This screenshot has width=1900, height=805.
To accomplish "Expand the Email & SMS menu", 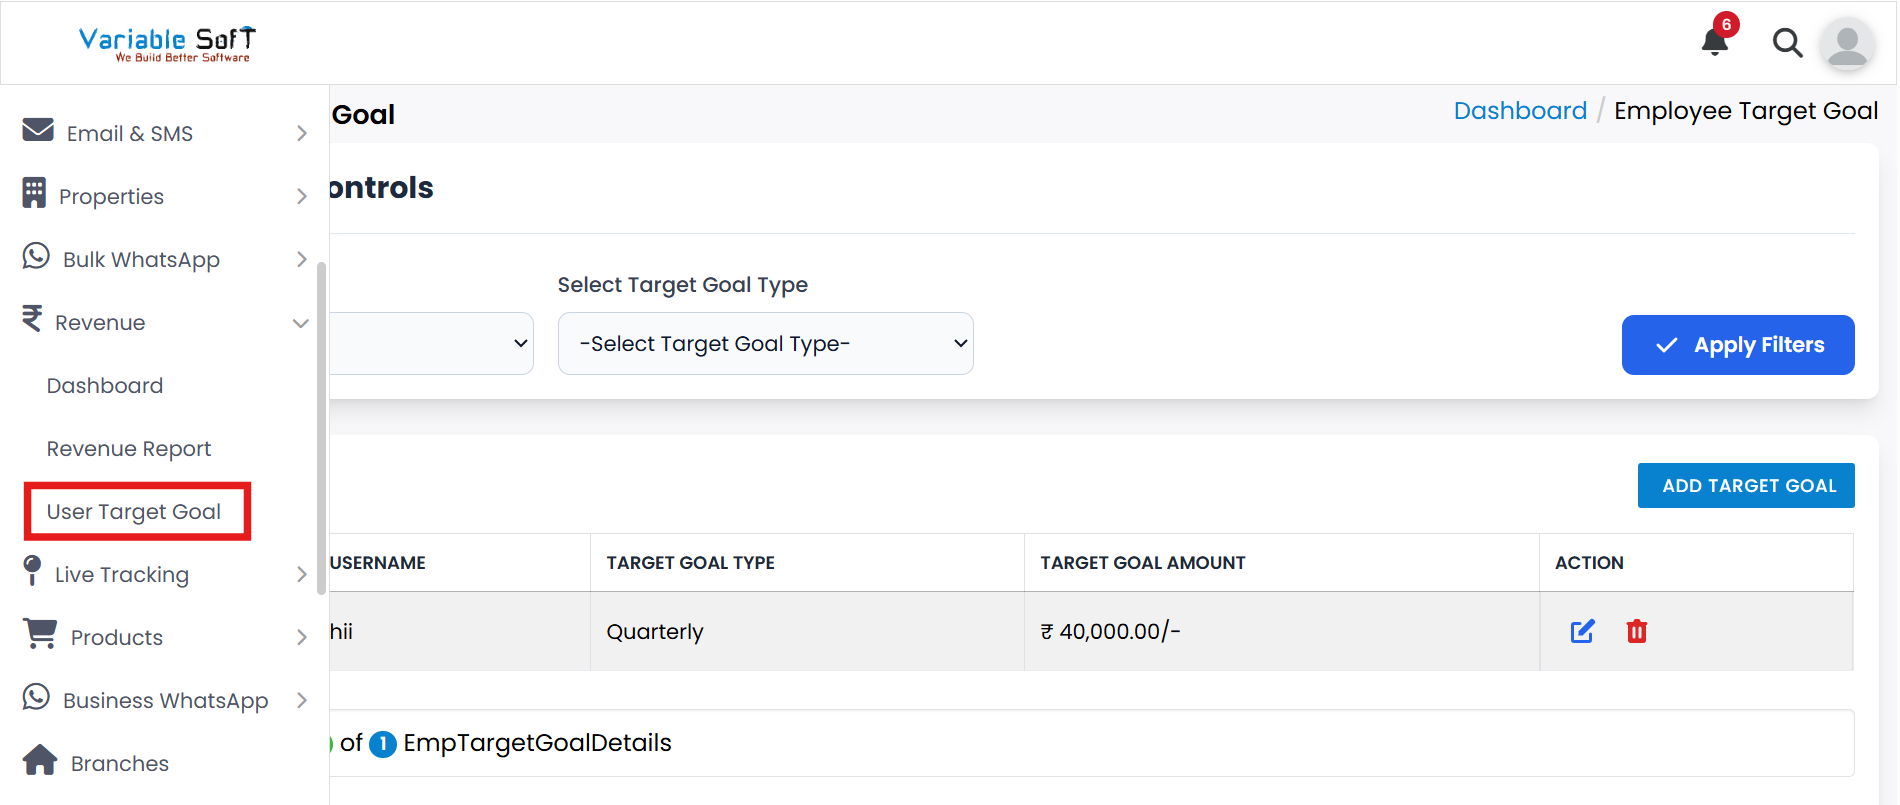I will click(x=301, y=134).
